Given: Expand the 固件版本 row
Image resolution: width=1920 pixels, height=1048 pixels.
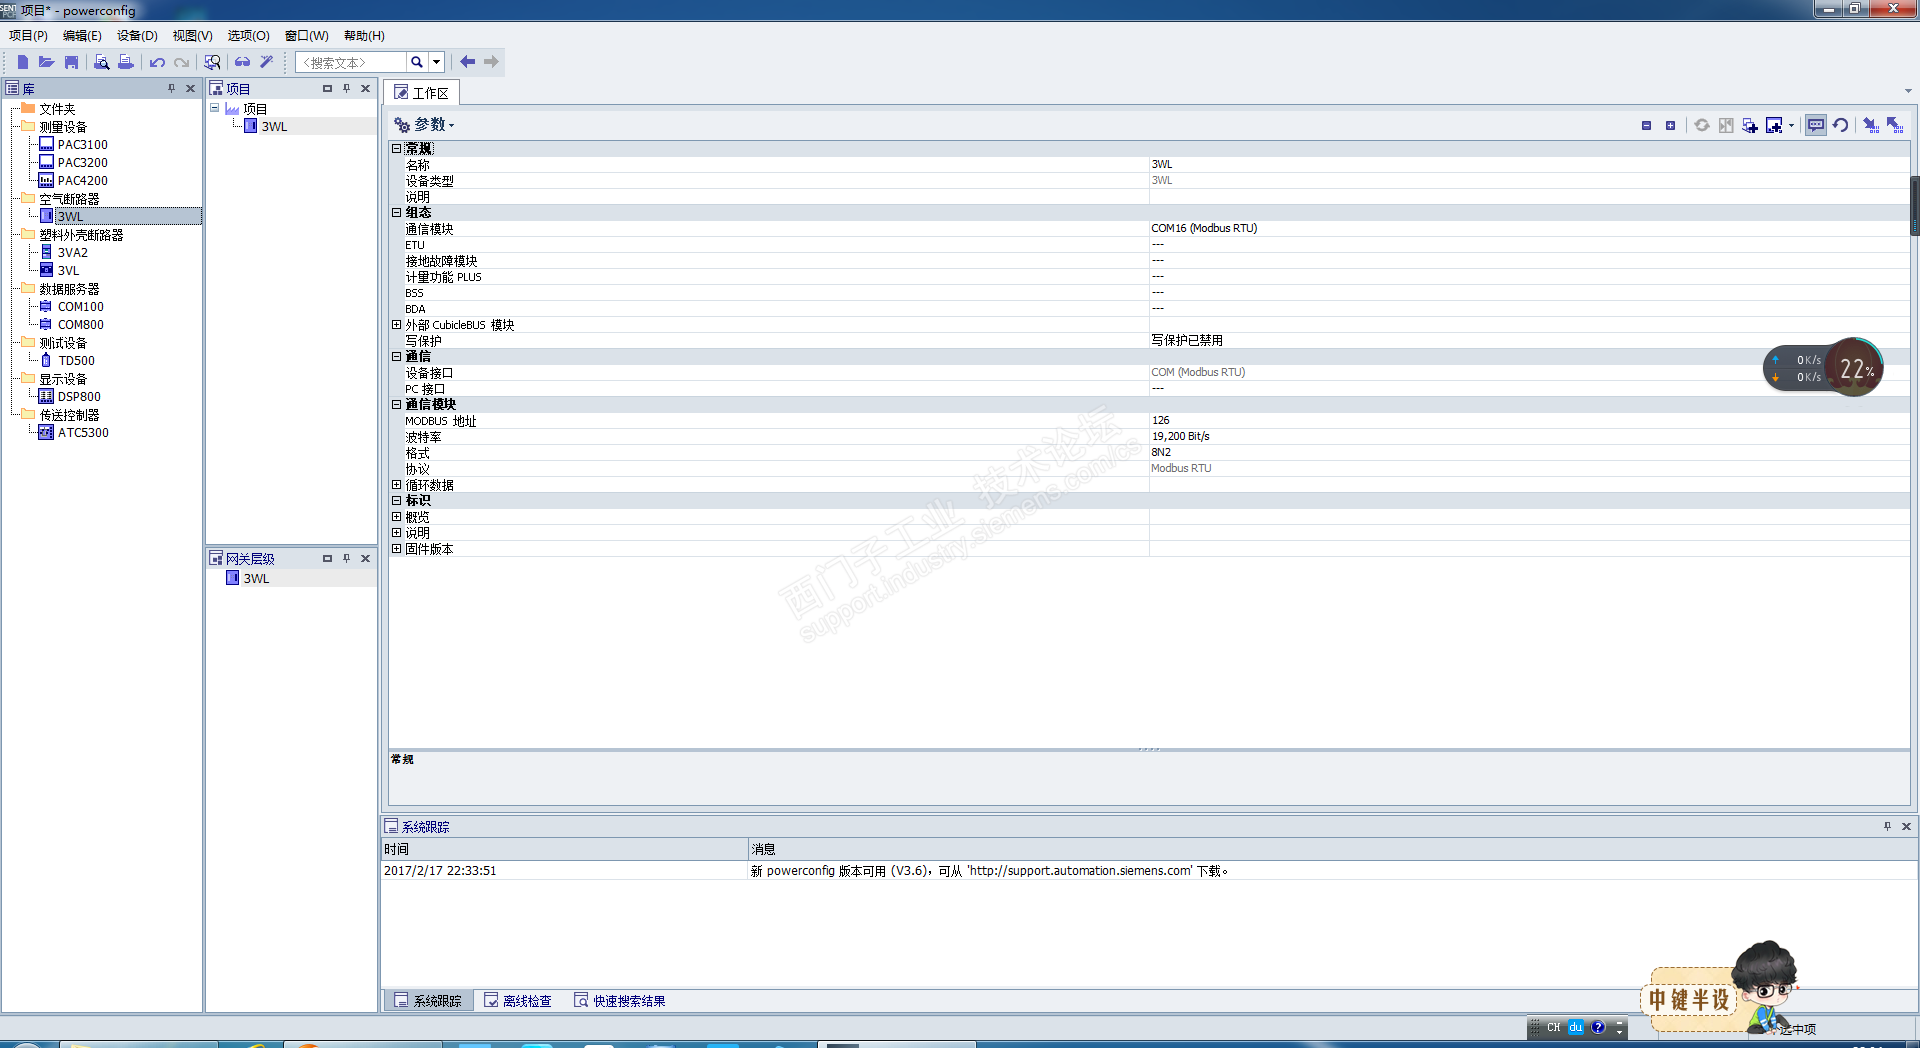Looking at the screenshot, I should click(x=397, y=549).
